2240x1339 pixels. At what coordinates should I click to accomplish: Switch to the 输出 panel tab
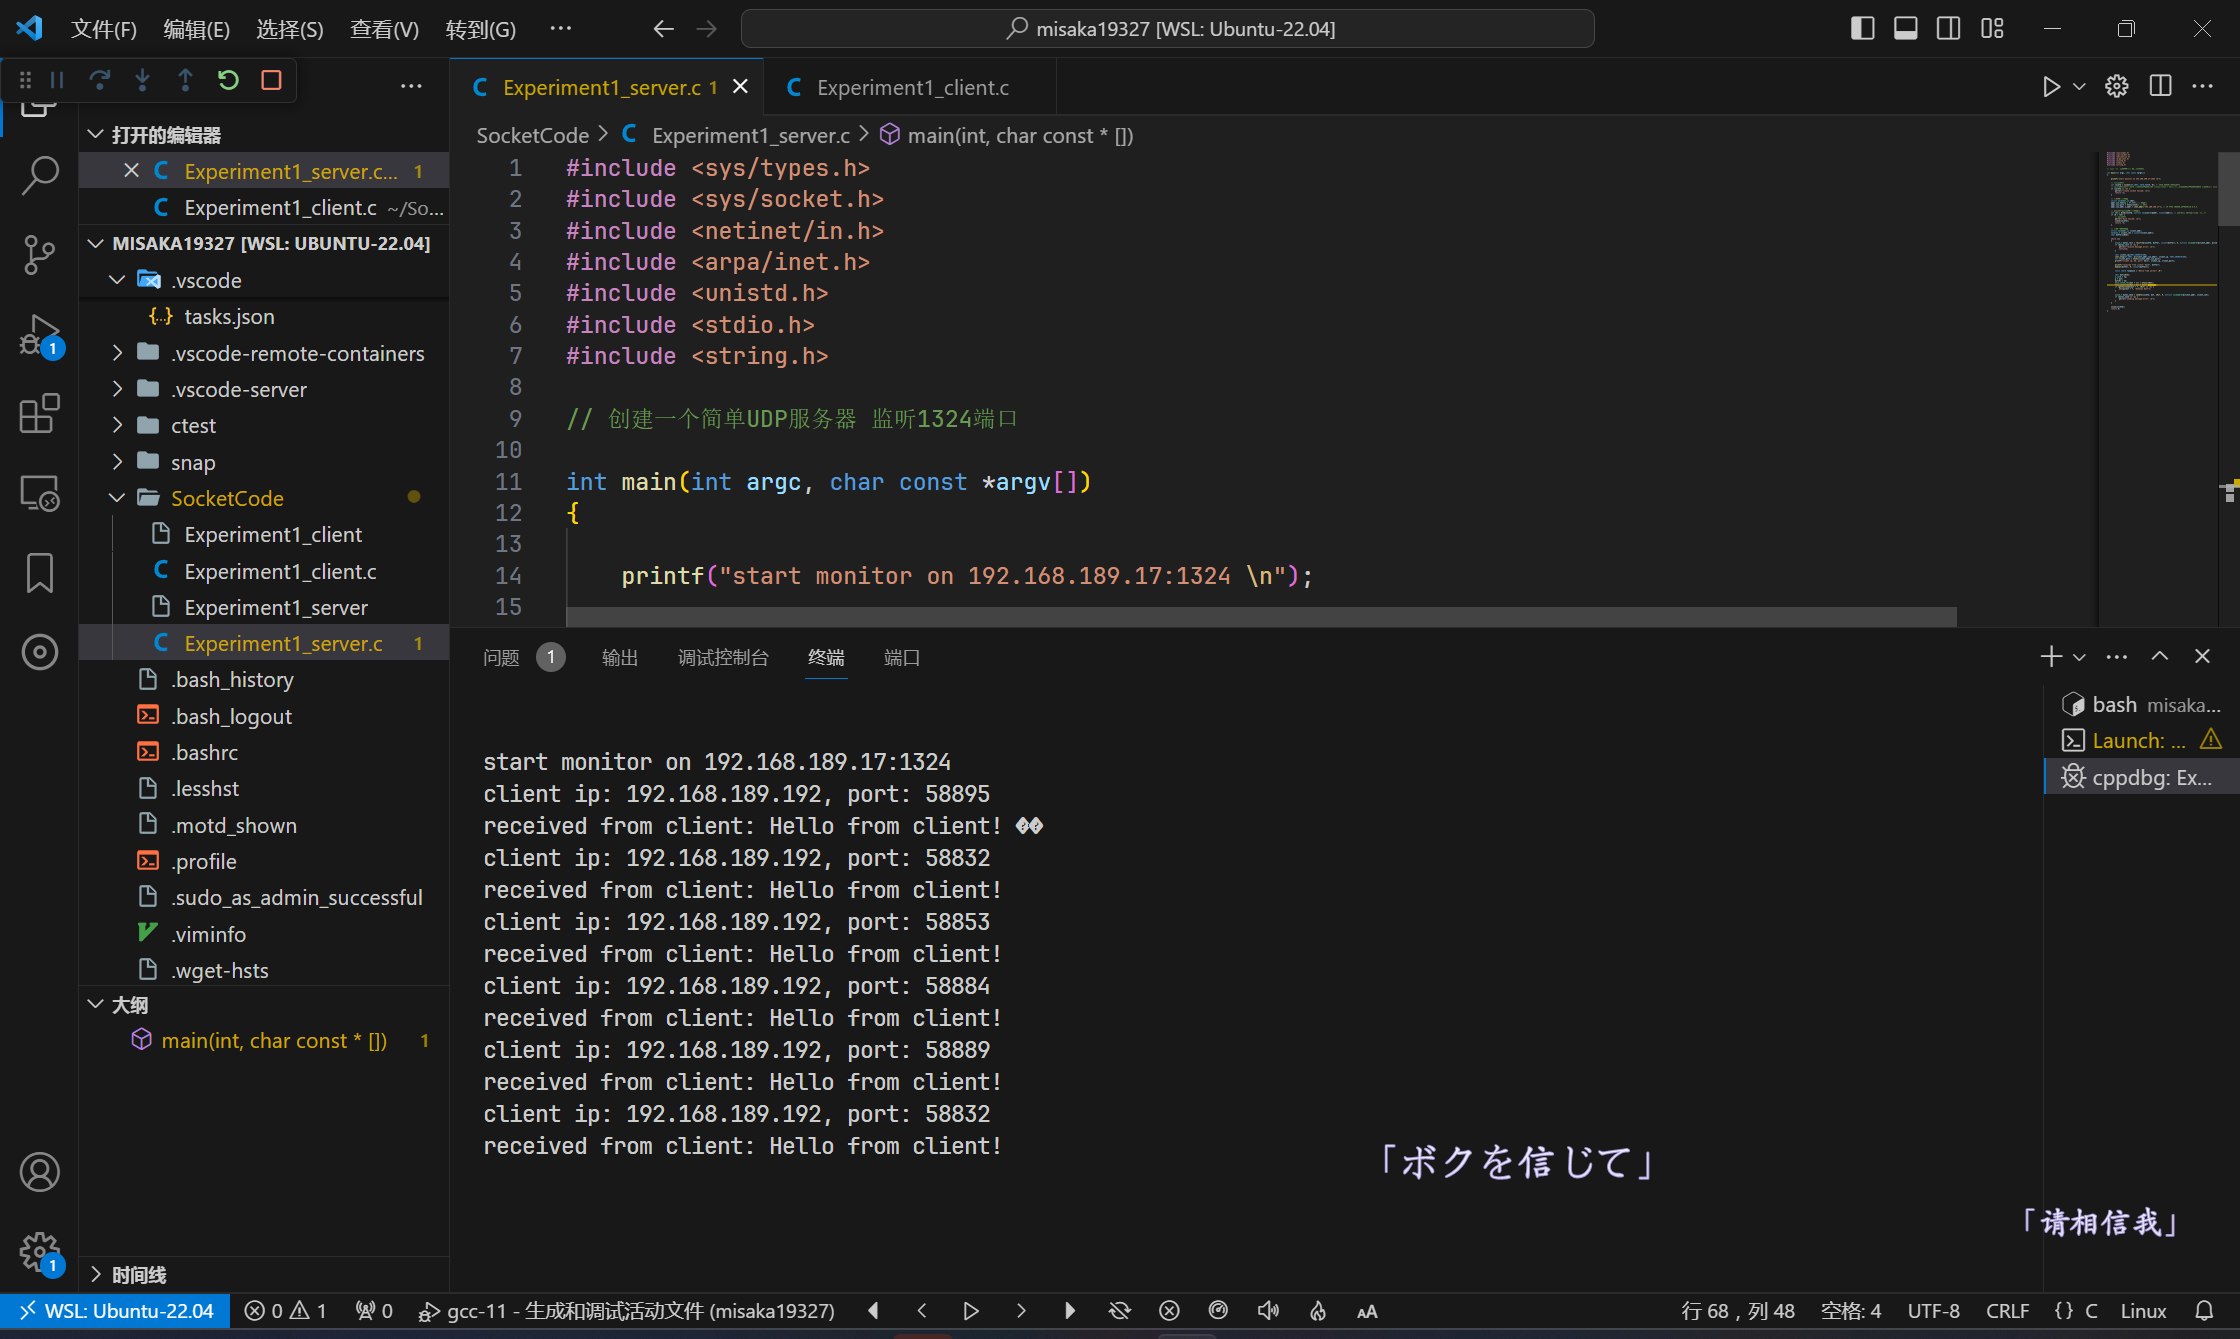[620, 657]
